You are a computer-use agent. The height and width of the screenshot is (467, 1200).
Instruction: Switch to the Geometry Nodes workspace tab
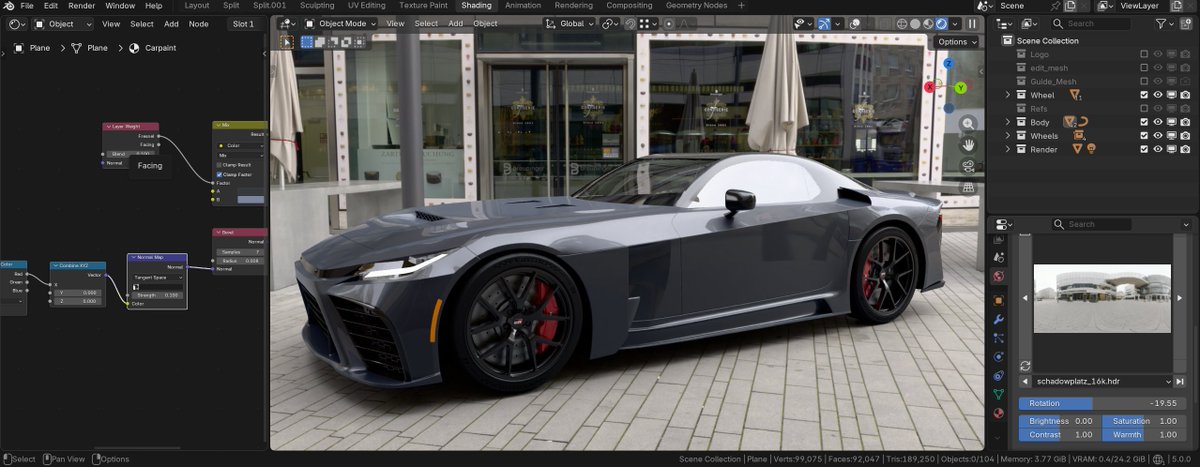pos(696,6)
